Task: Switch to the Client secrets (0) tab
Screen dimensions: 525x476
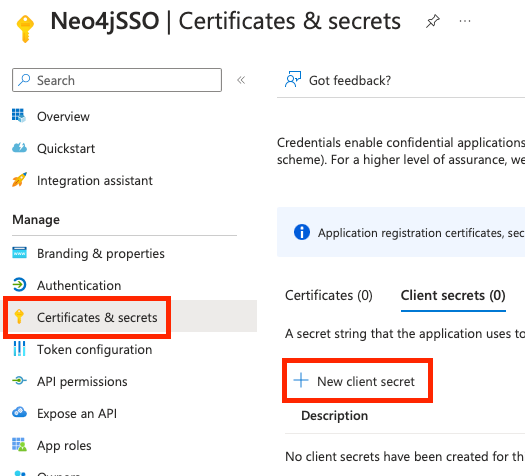Action: [x=453, y=296]
